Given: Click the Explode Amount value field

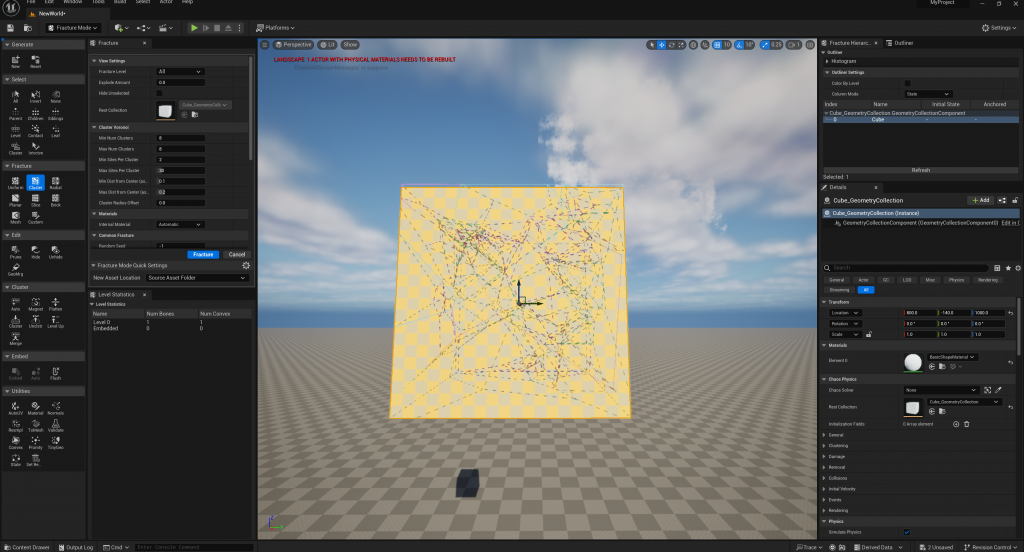Looking at the screenshot, I should [x=180, y=82].
